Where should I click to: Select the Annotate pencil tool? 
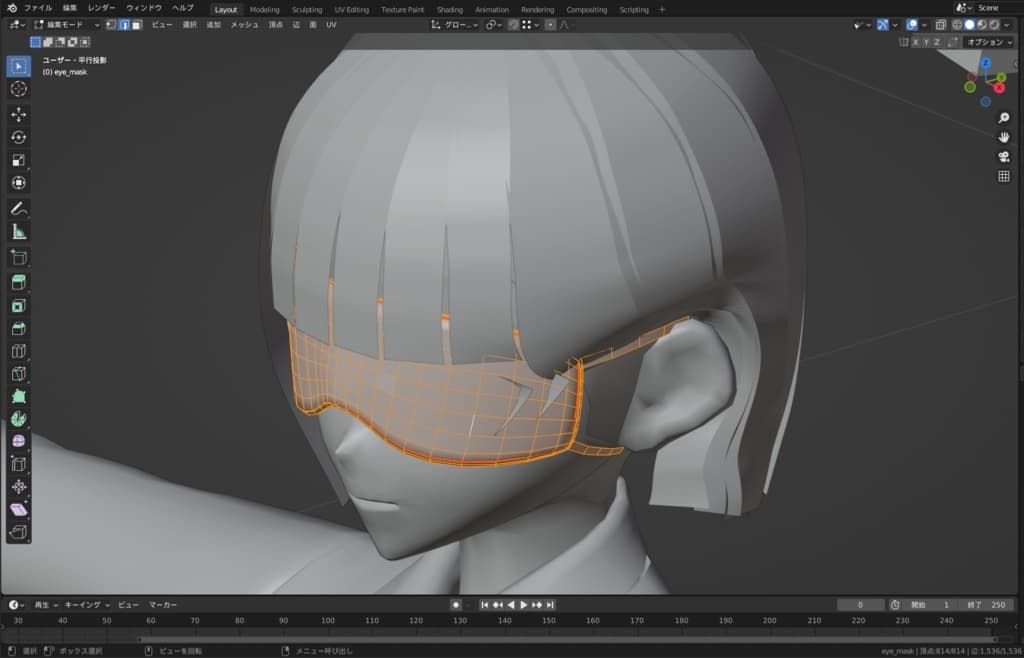(18, 209)
